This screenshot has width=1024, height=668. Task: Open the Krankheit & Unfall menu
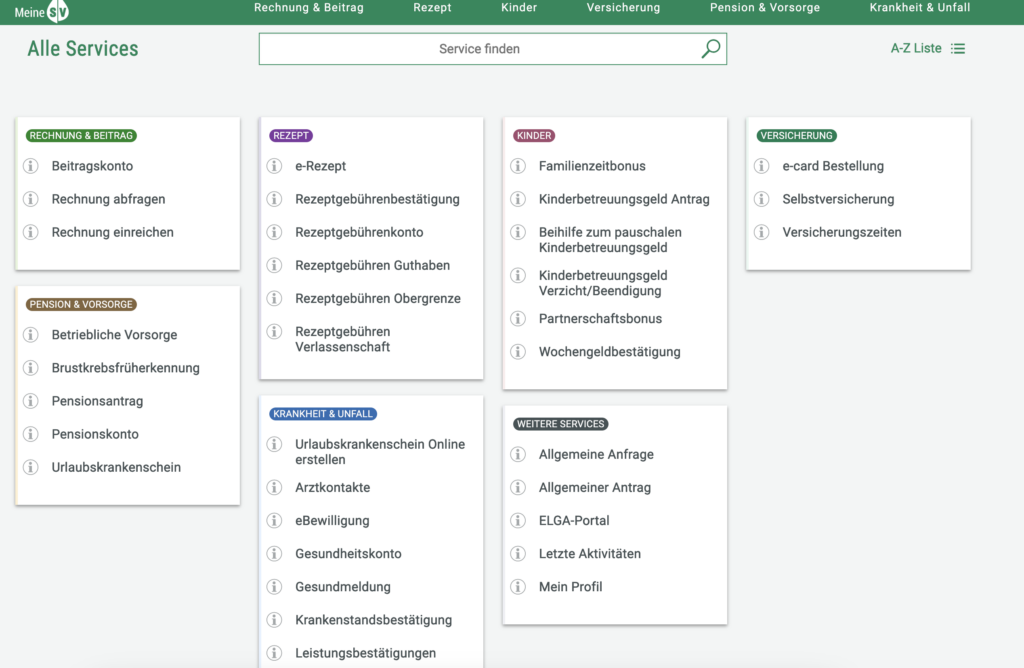tap(920, 8)
